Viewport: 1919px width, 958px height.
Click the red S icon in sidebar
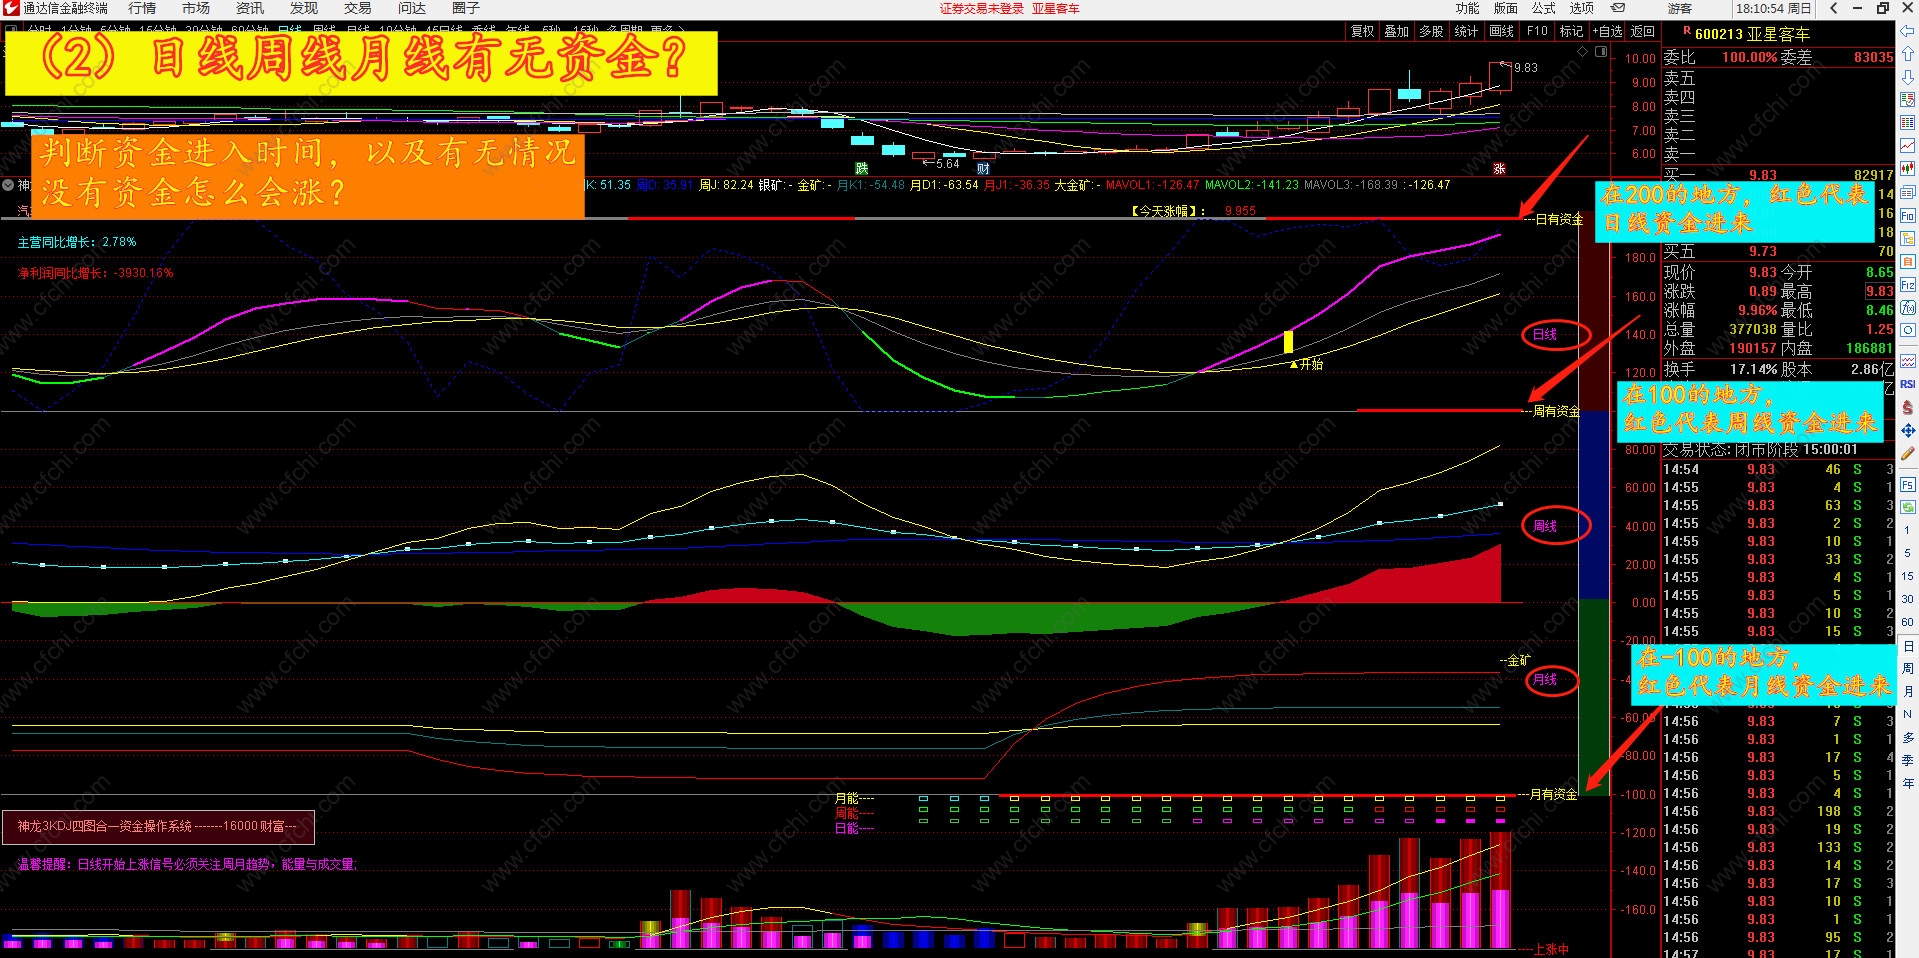[1908, 408]
